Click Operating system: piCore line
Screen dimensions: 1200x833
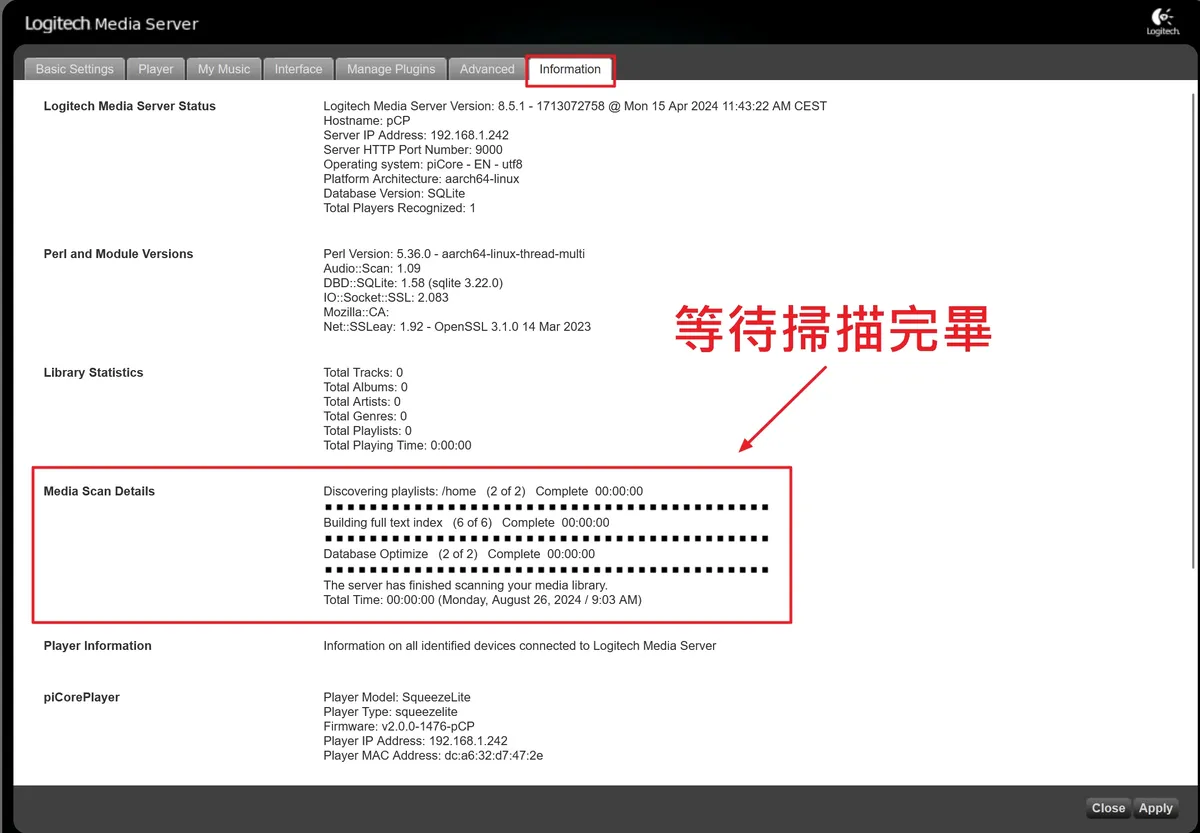423,164
